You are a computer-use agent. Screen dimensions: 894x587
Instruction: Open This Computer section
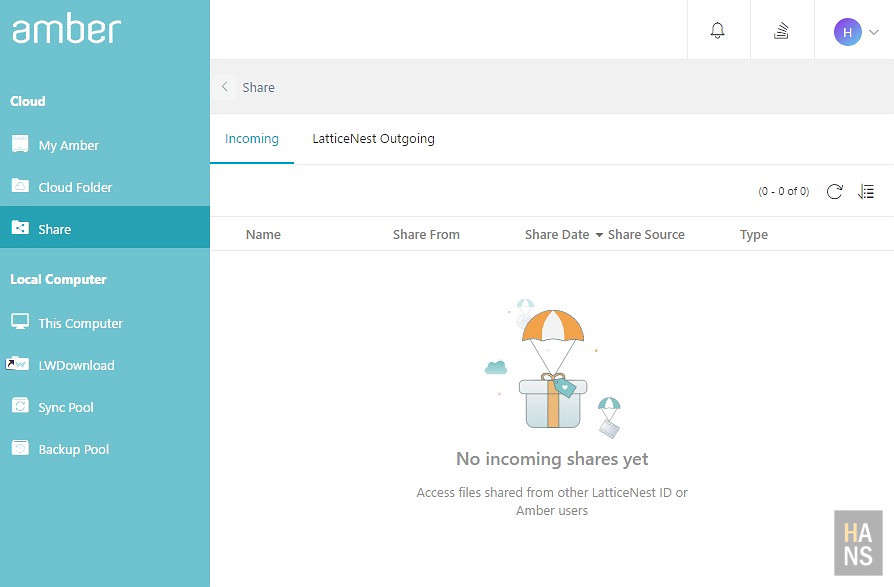[x=105, y=323]
